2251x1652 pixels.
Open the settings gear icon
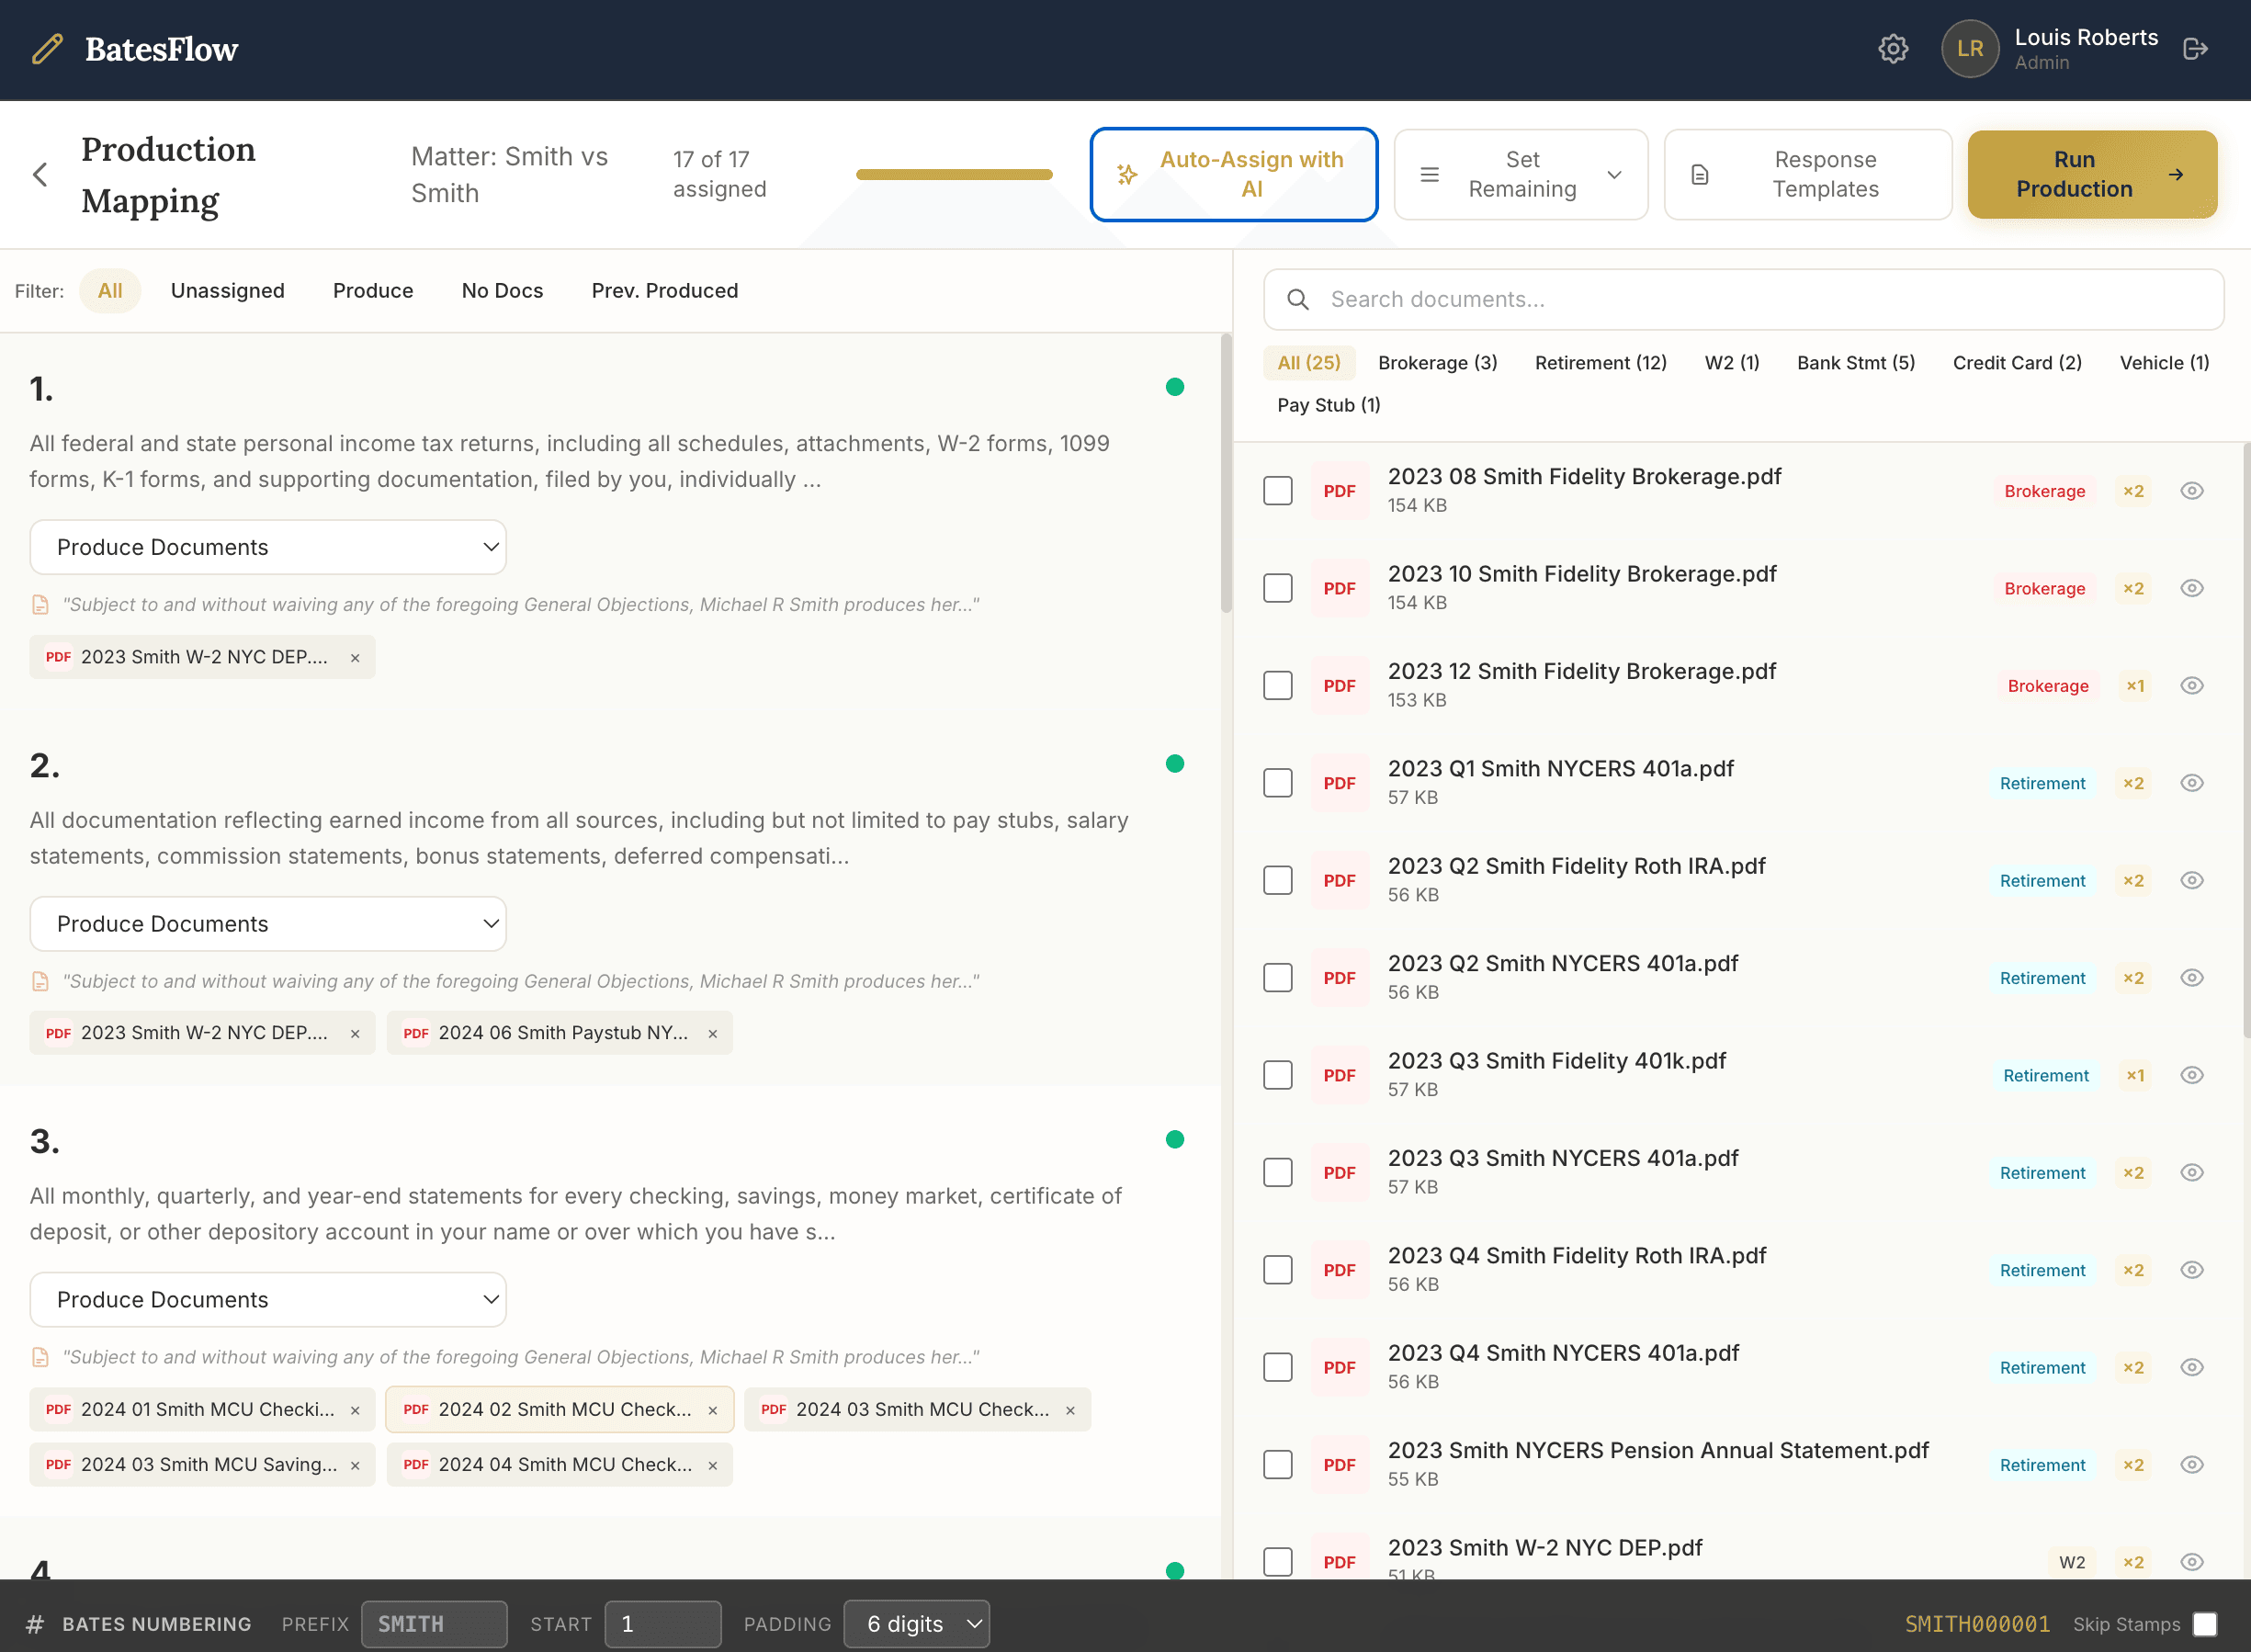point(1892,48)
